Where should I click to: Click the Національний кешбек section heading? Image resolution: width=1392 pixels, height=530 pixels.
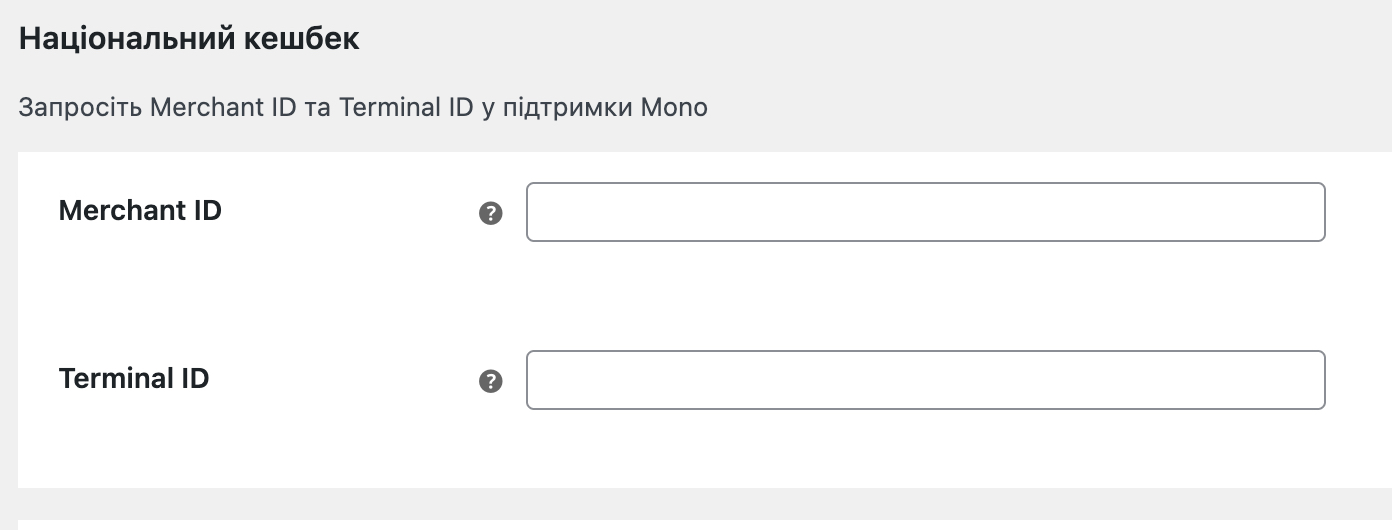[x=189, y=40]
